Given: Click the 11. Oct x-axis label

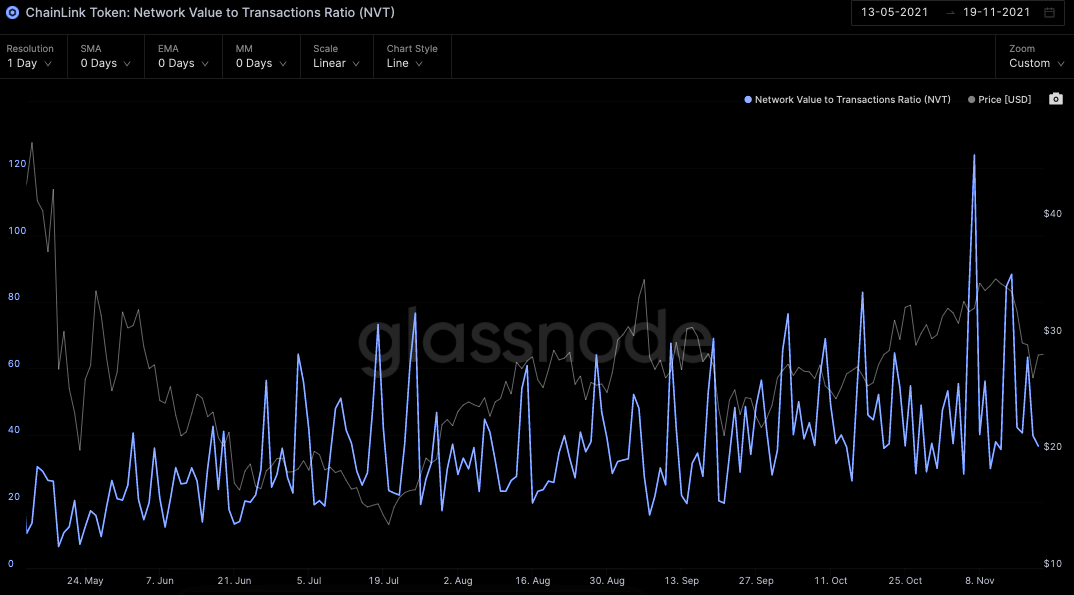Looking at the screenshot, I should (x=831, y=581).
